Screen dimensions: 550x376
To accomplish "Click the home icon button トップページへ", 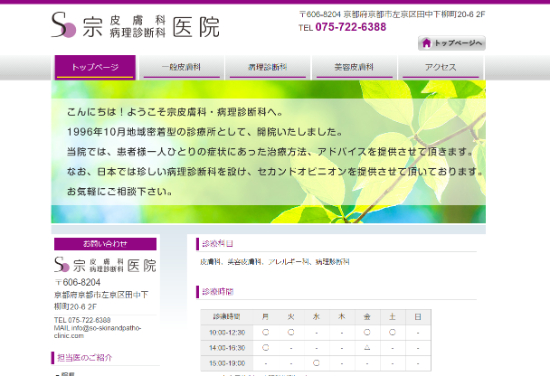I will (x=451, y=43).
